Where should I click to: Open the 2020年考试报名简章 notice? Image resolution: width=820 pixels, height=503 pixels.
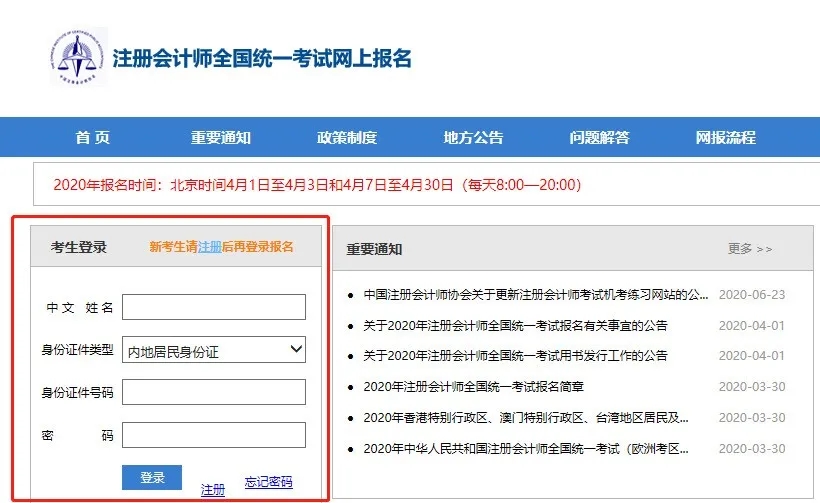pos(473,387)
